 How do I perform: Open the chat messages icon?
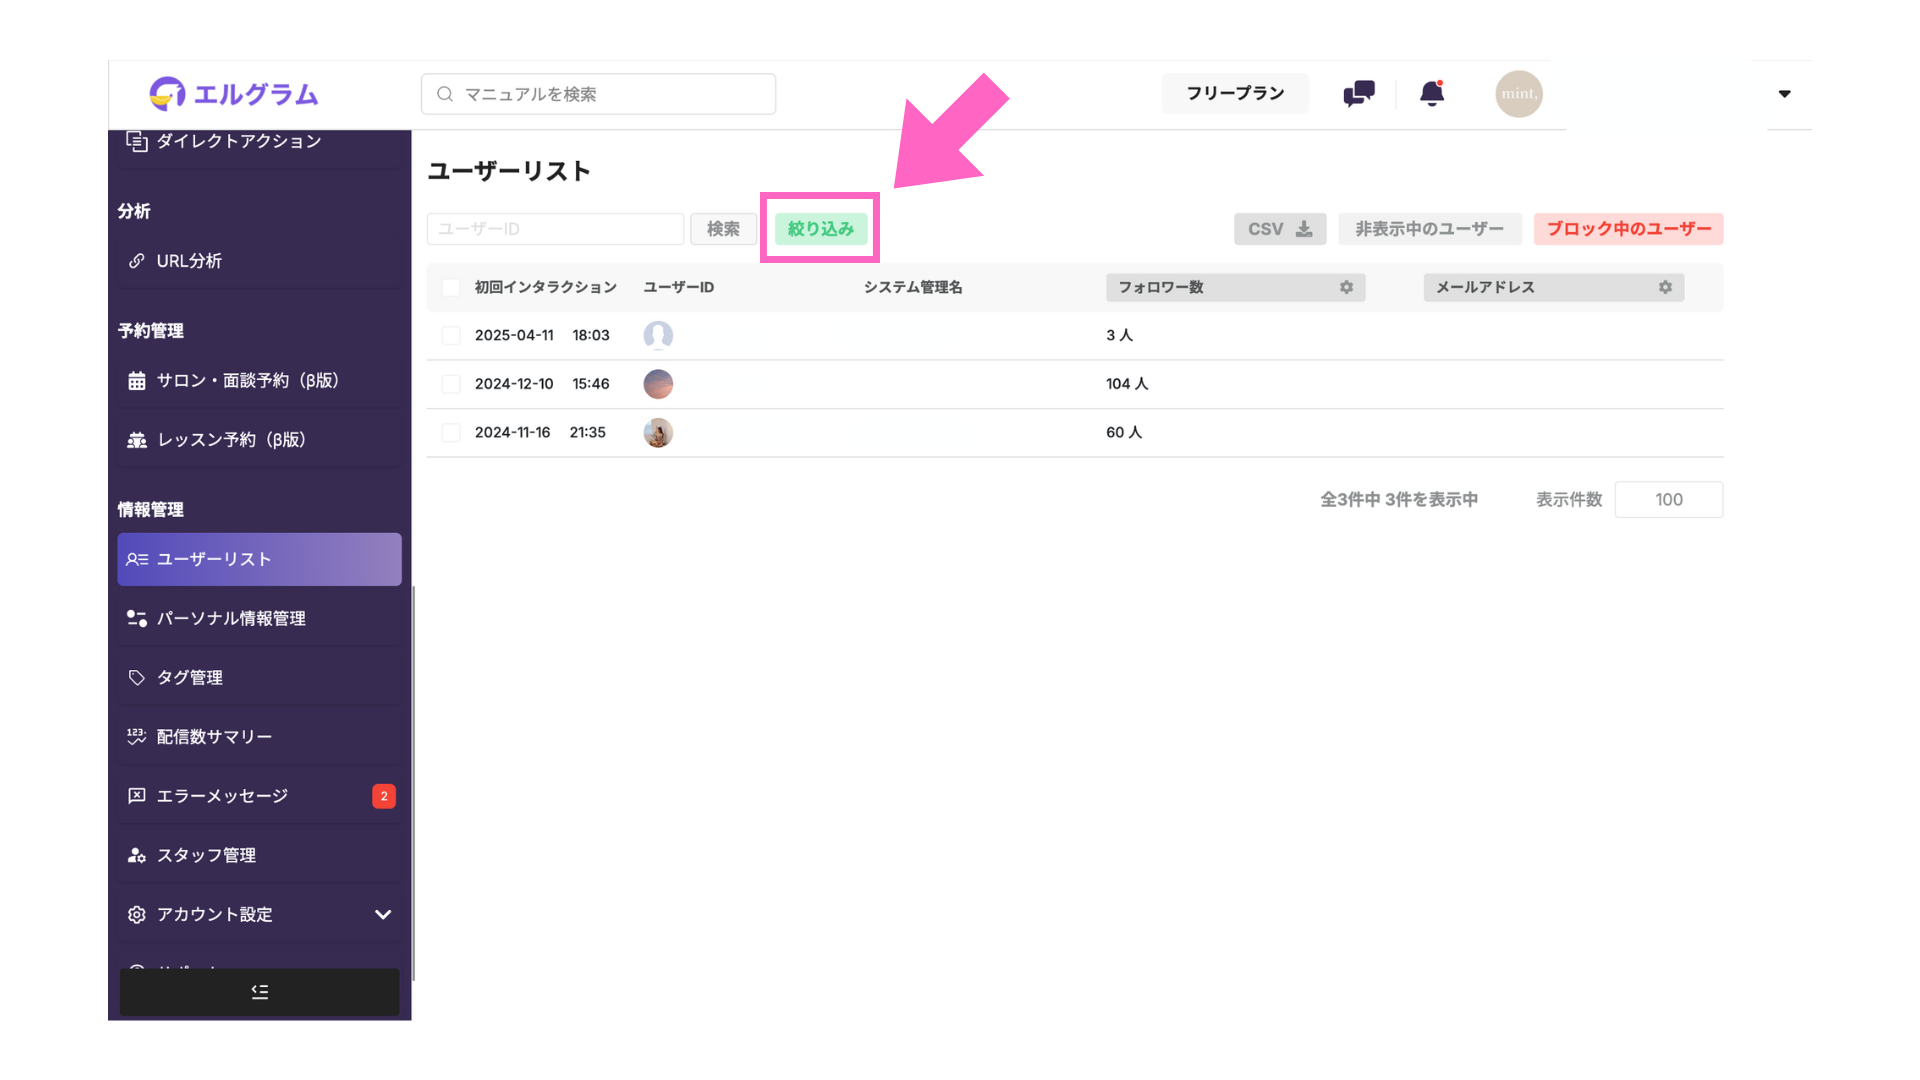[x=1358, y=94]
